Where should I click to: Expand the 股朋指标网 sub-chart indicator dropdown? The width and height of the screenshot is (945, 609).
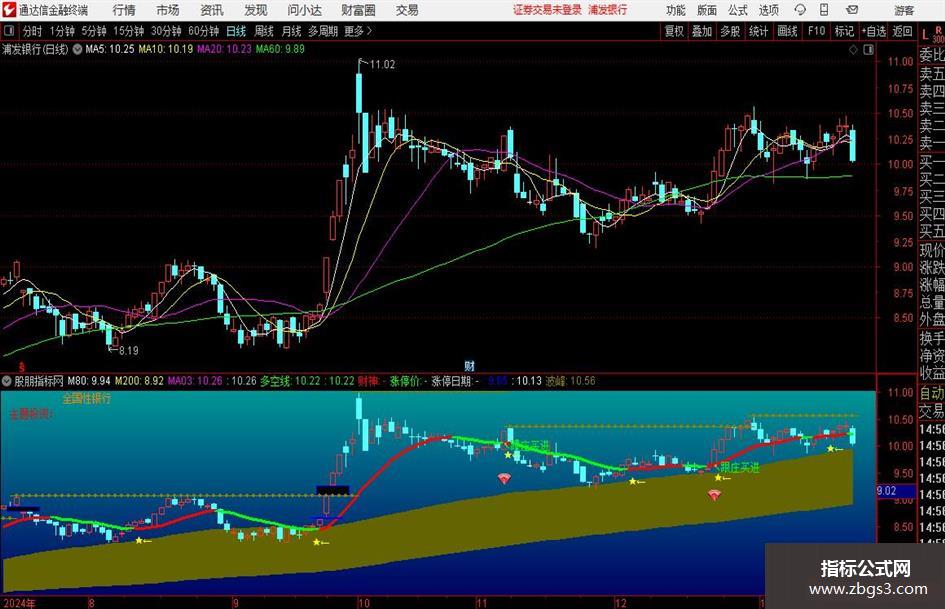tap(7, 381)
